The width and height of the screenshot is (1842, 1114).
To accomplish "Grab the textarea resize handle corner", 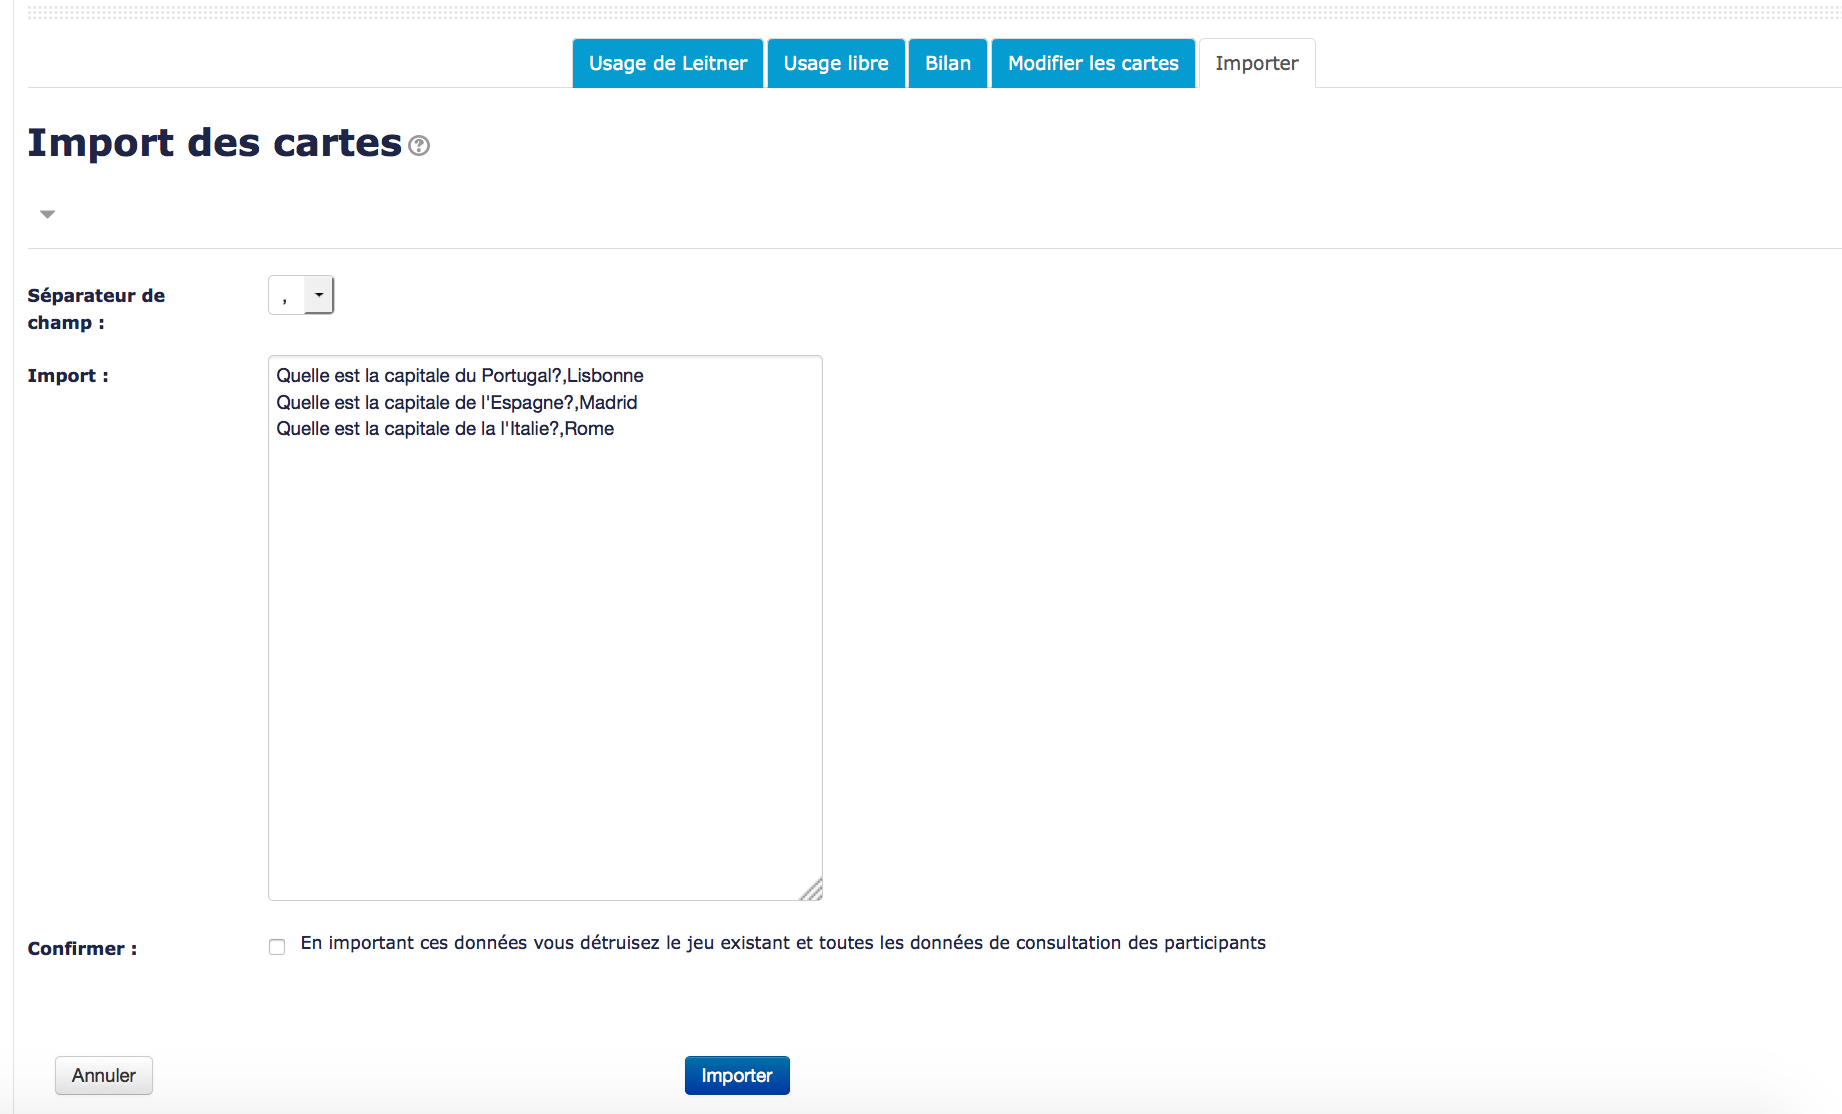I will click(x=812, y=890).
